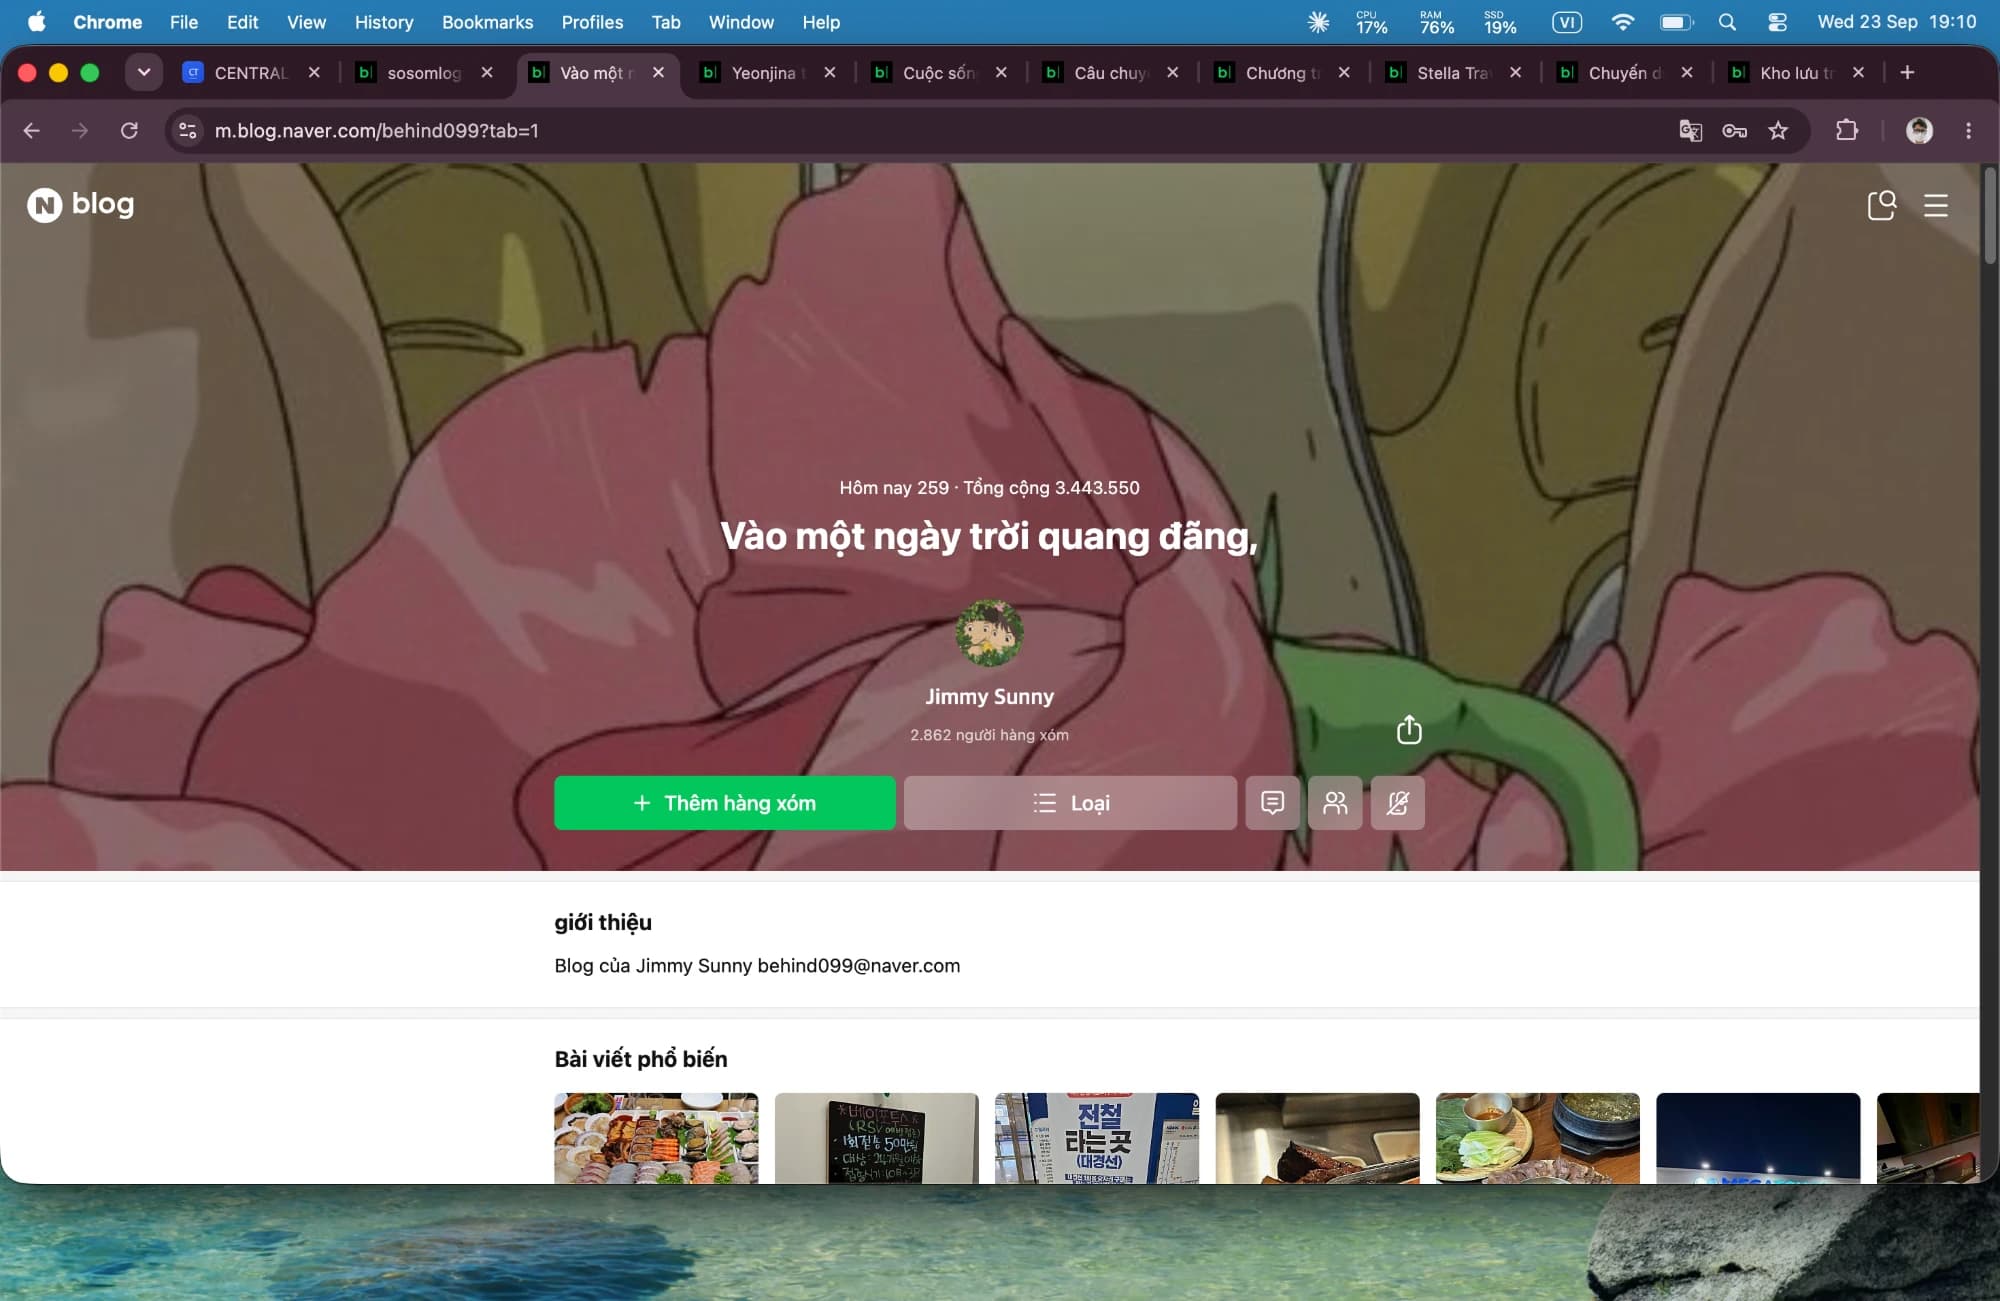Click the 2.862 người hàng xóm text
This screenshot has width=2000, height=1301.
tap(989, 735)
